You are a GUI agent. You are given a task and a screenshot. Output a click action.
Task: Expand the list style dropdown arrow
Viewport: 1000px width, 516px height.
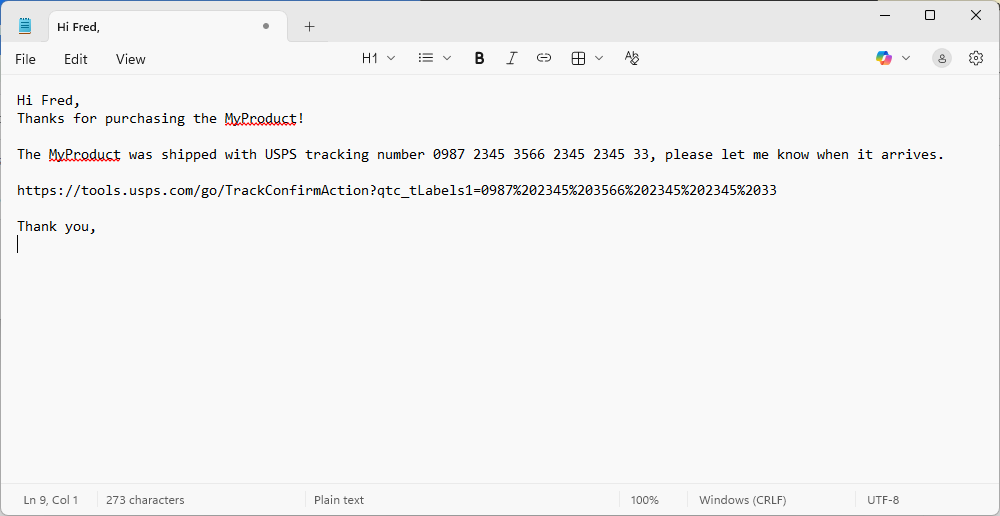click(447, 58)
